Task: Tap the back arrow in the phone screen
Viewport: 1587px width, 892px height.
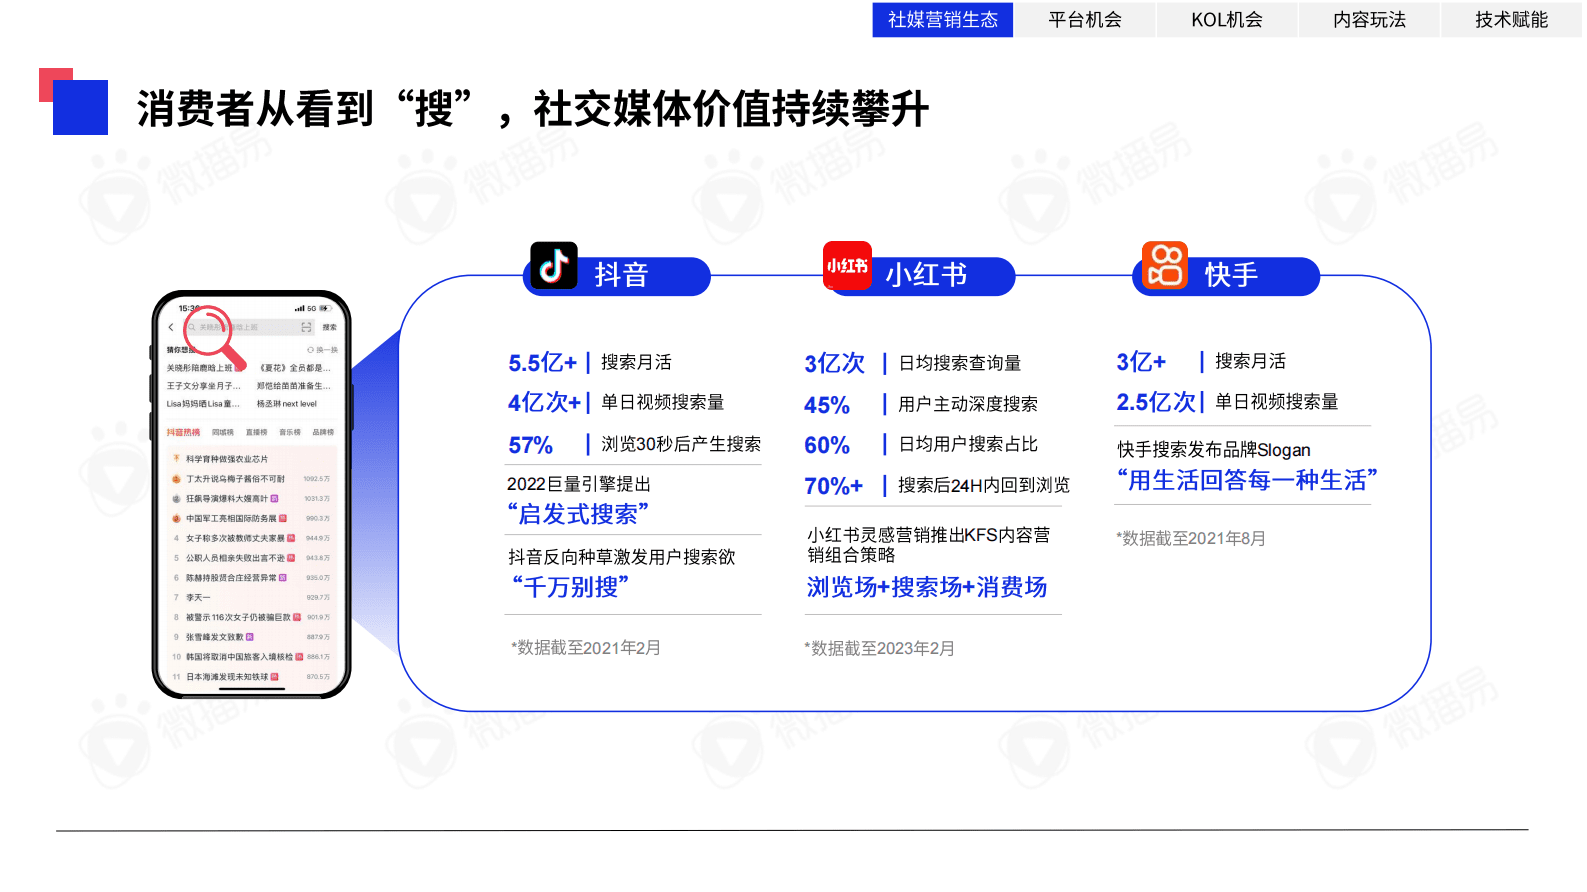Action: [x=171, y=327]
